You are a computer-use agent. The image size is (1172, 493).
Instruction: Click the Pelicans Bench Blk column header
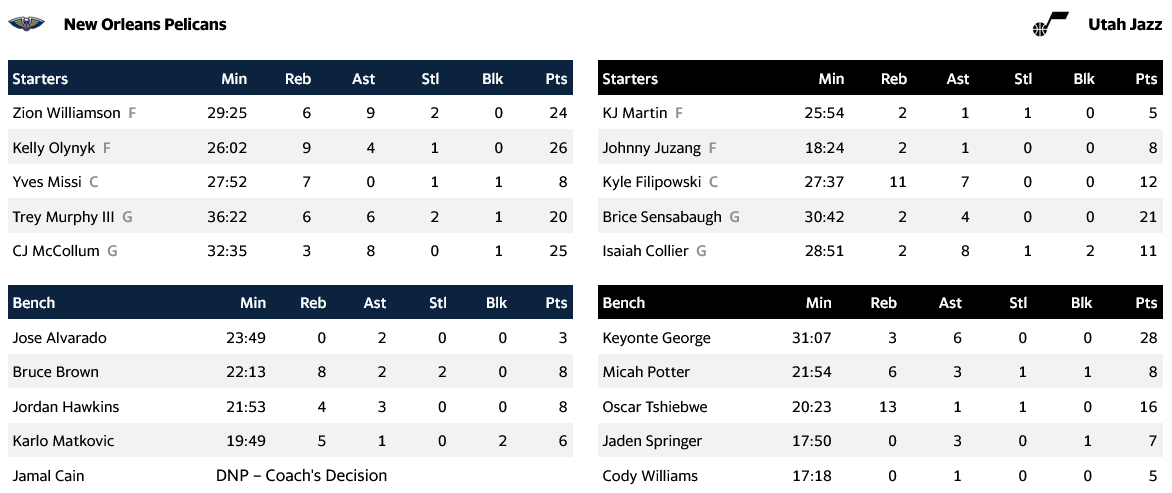(497, 303)
